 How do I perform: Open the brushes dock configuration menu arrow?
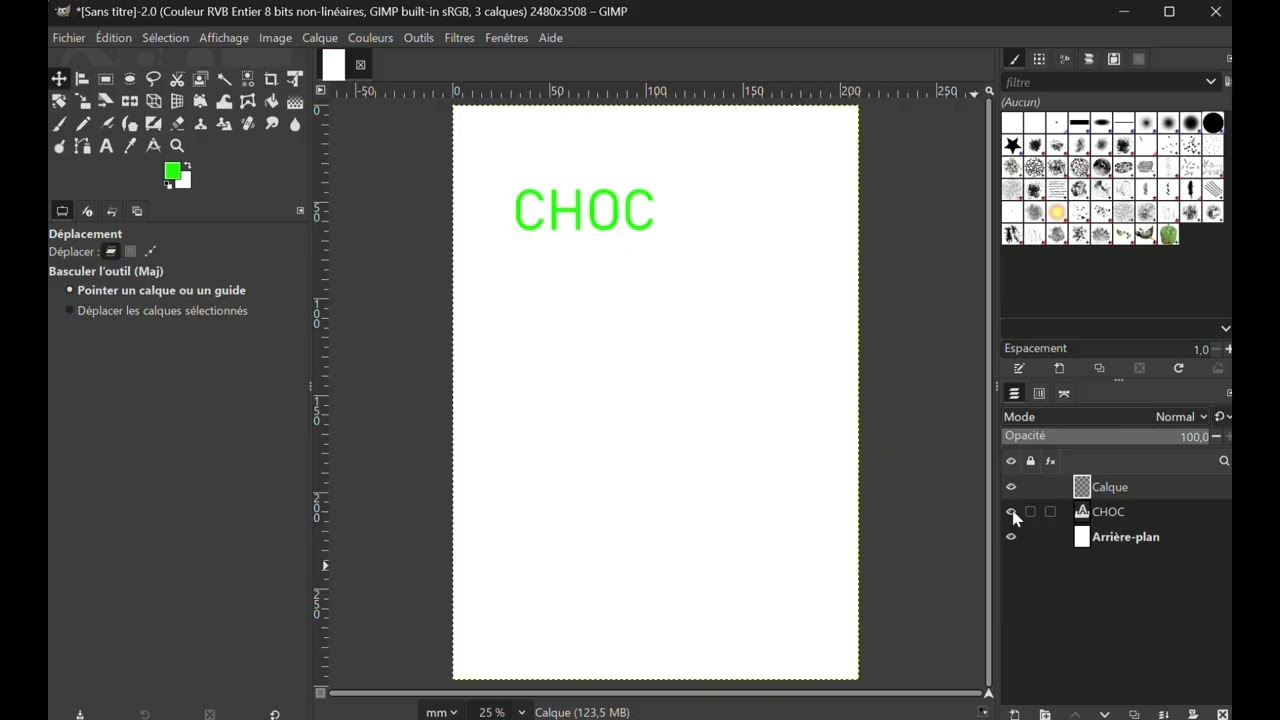click(x=1229, y=59)
